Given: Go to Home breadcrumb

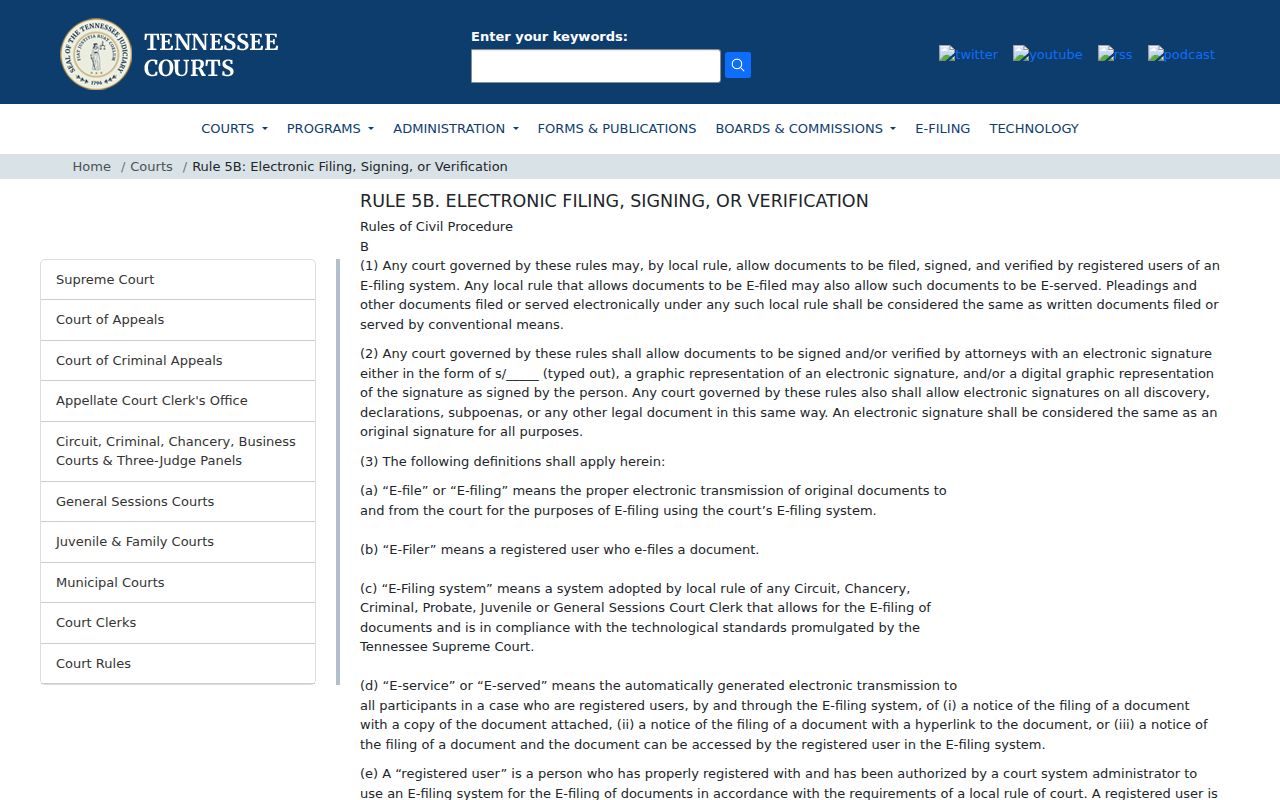Looking at the screenshot, I should (91, 166).
